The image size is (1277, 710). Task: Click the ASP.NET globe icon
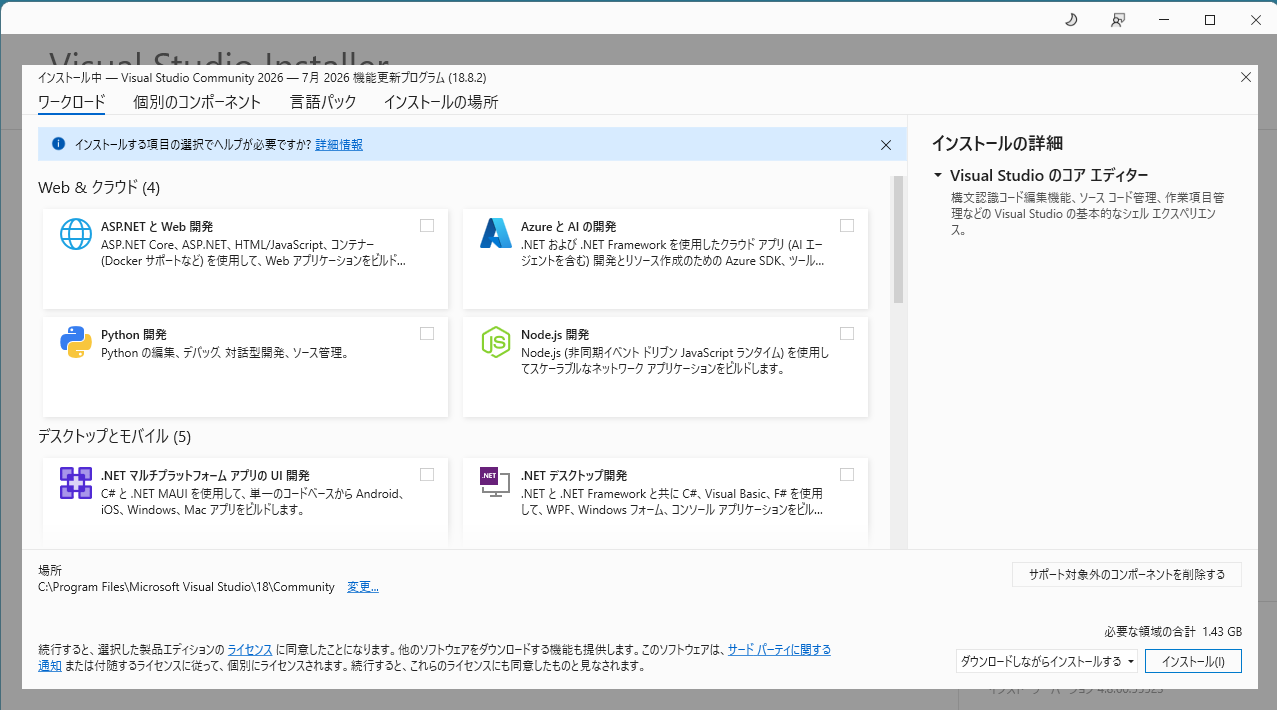pyautogui.click(x=76, y=233)
